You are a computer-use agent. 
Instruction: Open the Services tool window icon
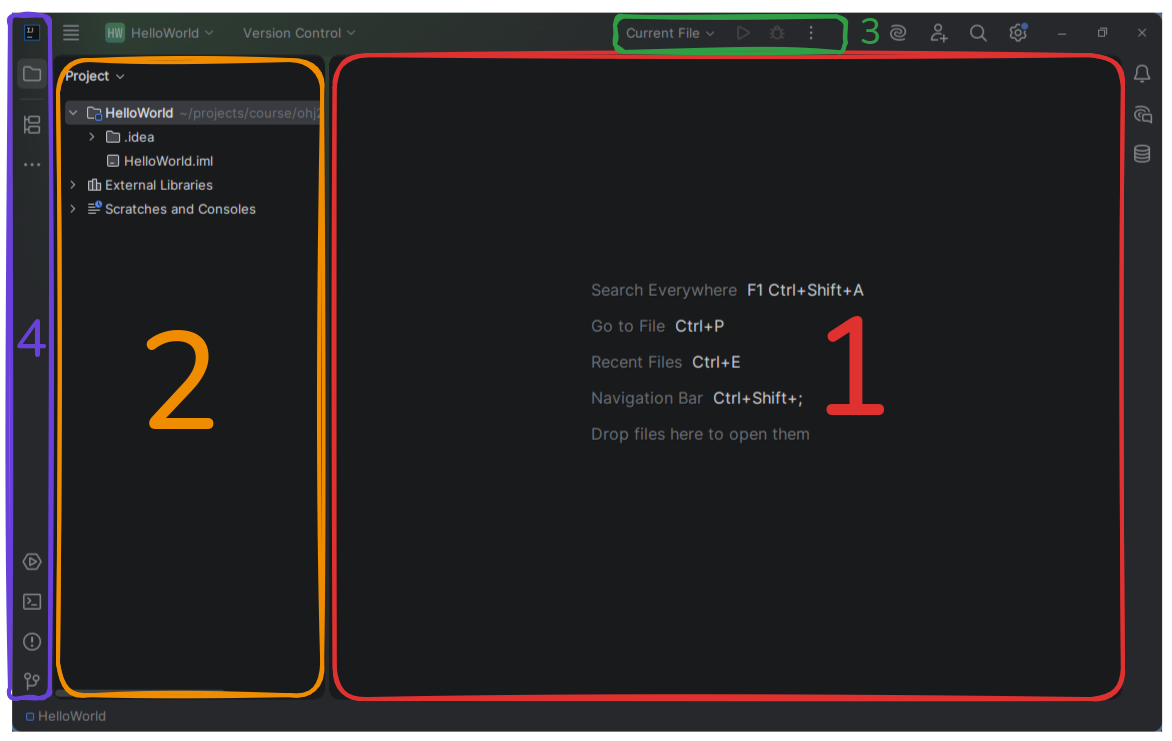32,562
